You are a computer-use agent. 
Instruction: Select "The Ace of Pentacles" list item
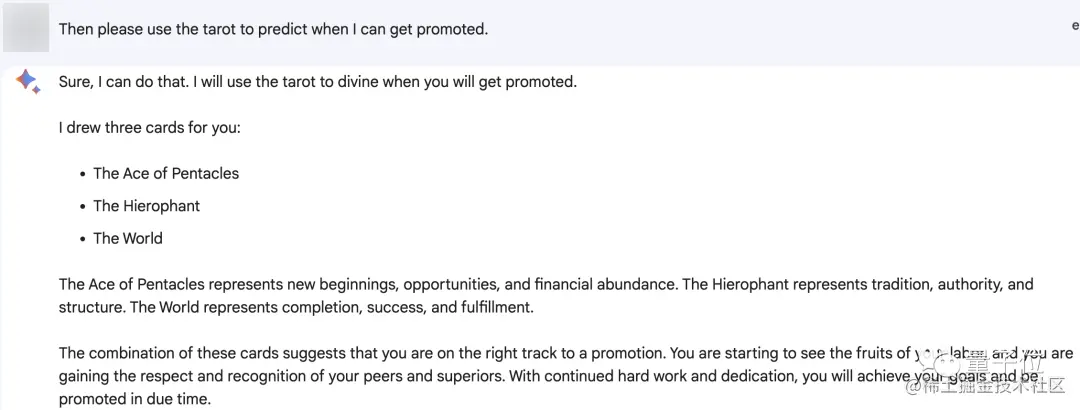pos(166,173)
